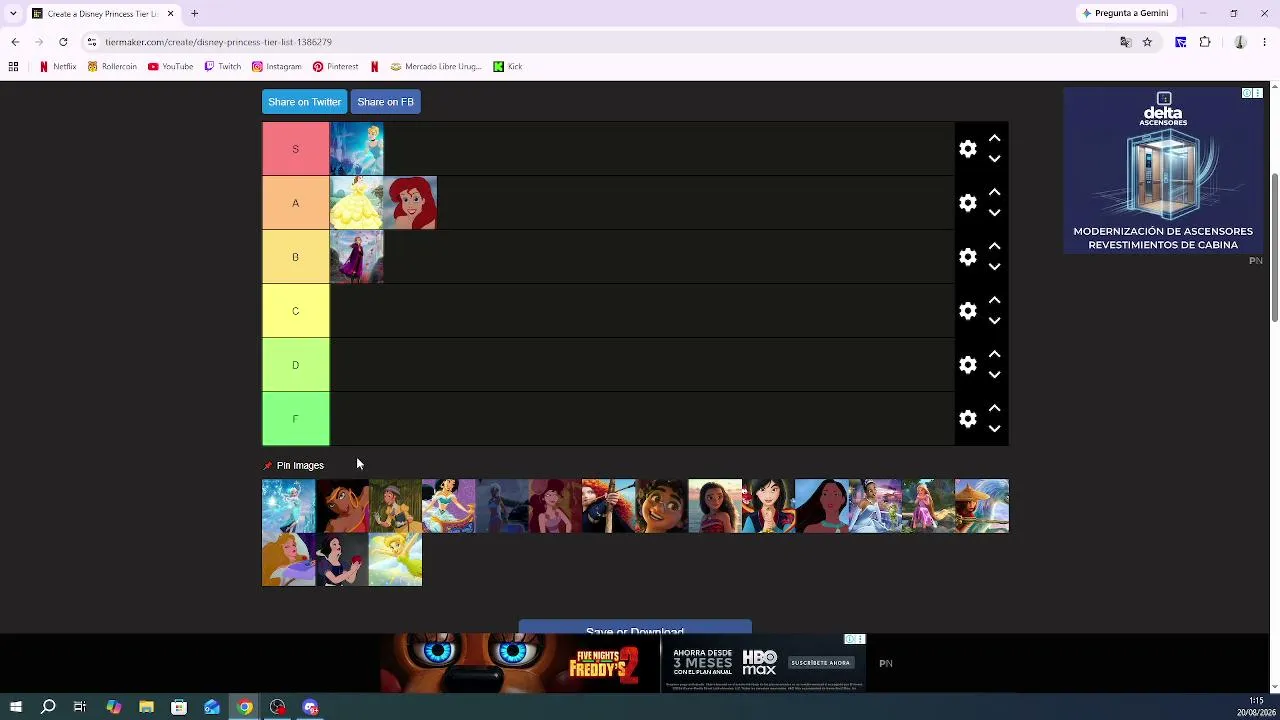Expand the Chrome tab search dropdown
The image size is (1280, 720).
pyautogui.click(x=13, y=13)
